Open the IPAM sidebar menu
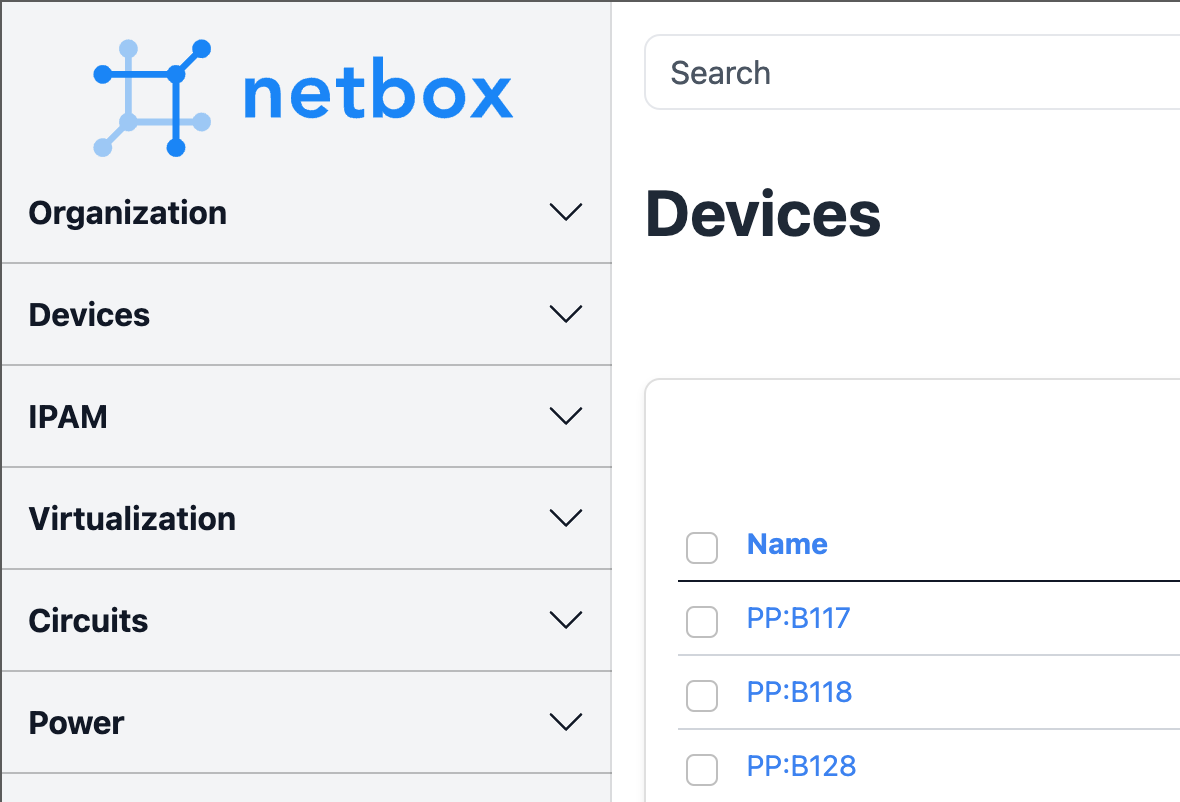 pyautogui.click(x=68, y=417)
